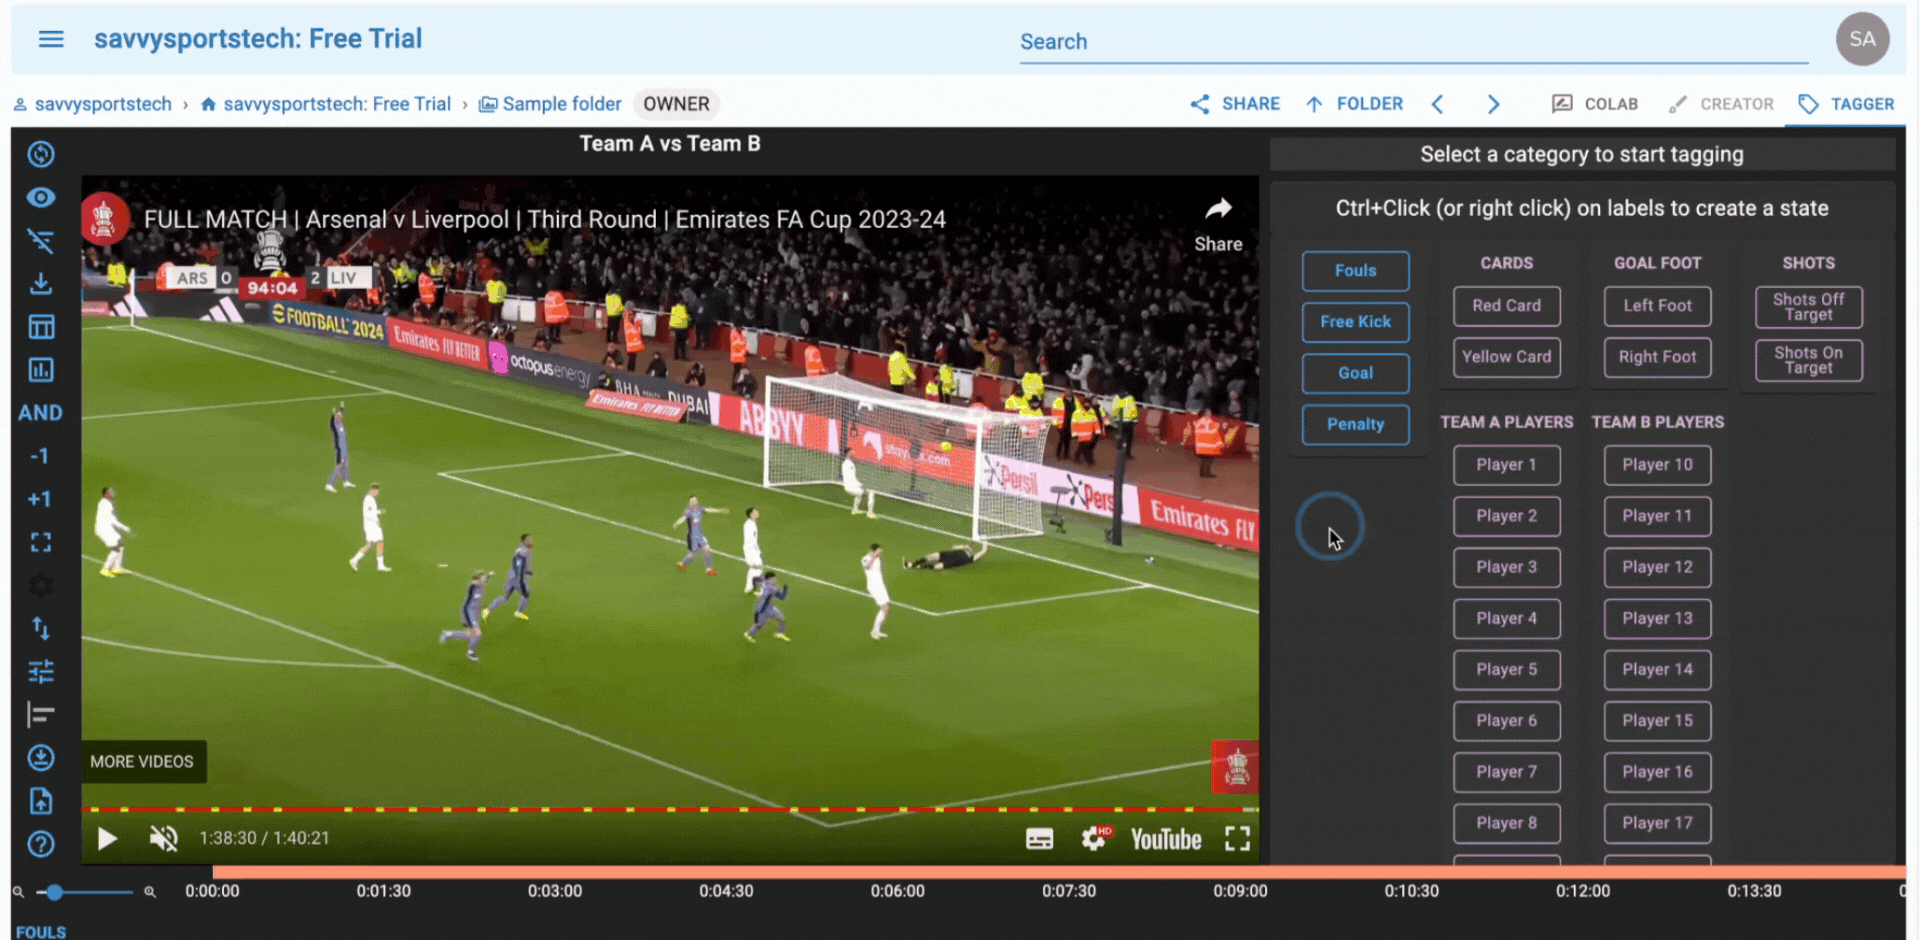The width and height of the screenshot is (1920, 940).
Task: Open savvysportstech user breadcrumb
Action: tap(92, 104)
